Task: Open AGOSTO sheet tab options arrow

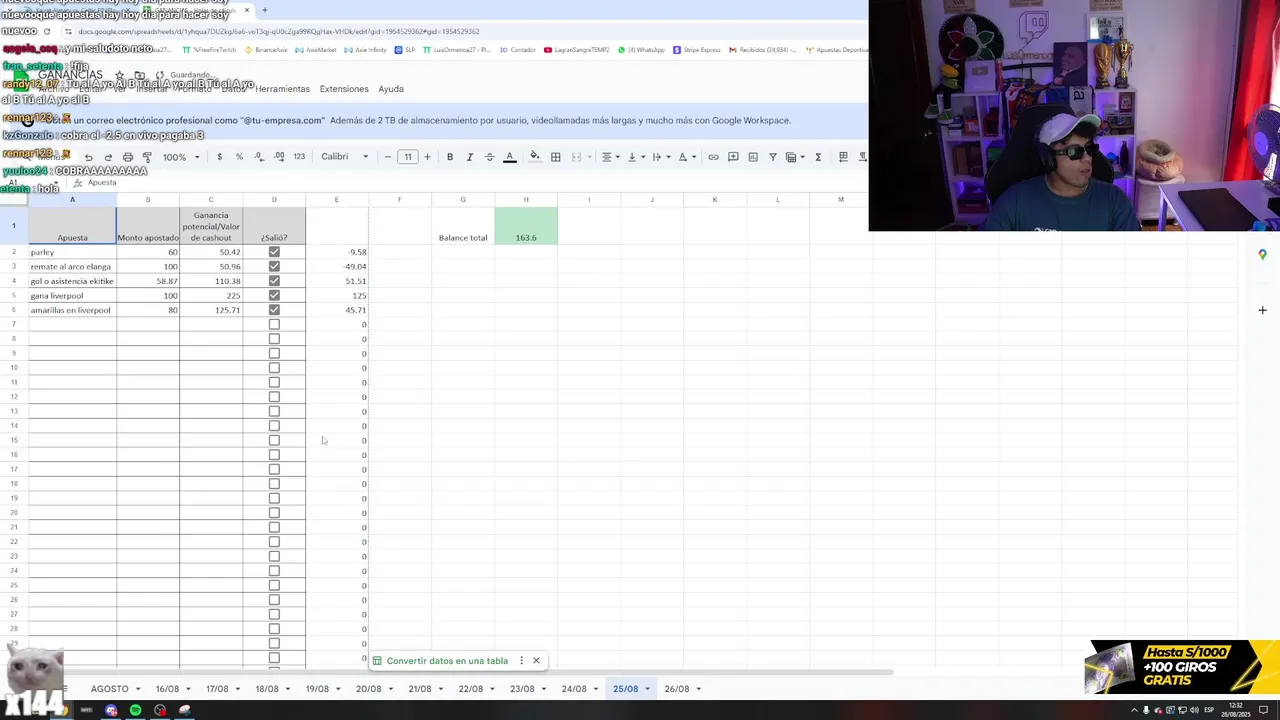Action: tap(138, 689)
